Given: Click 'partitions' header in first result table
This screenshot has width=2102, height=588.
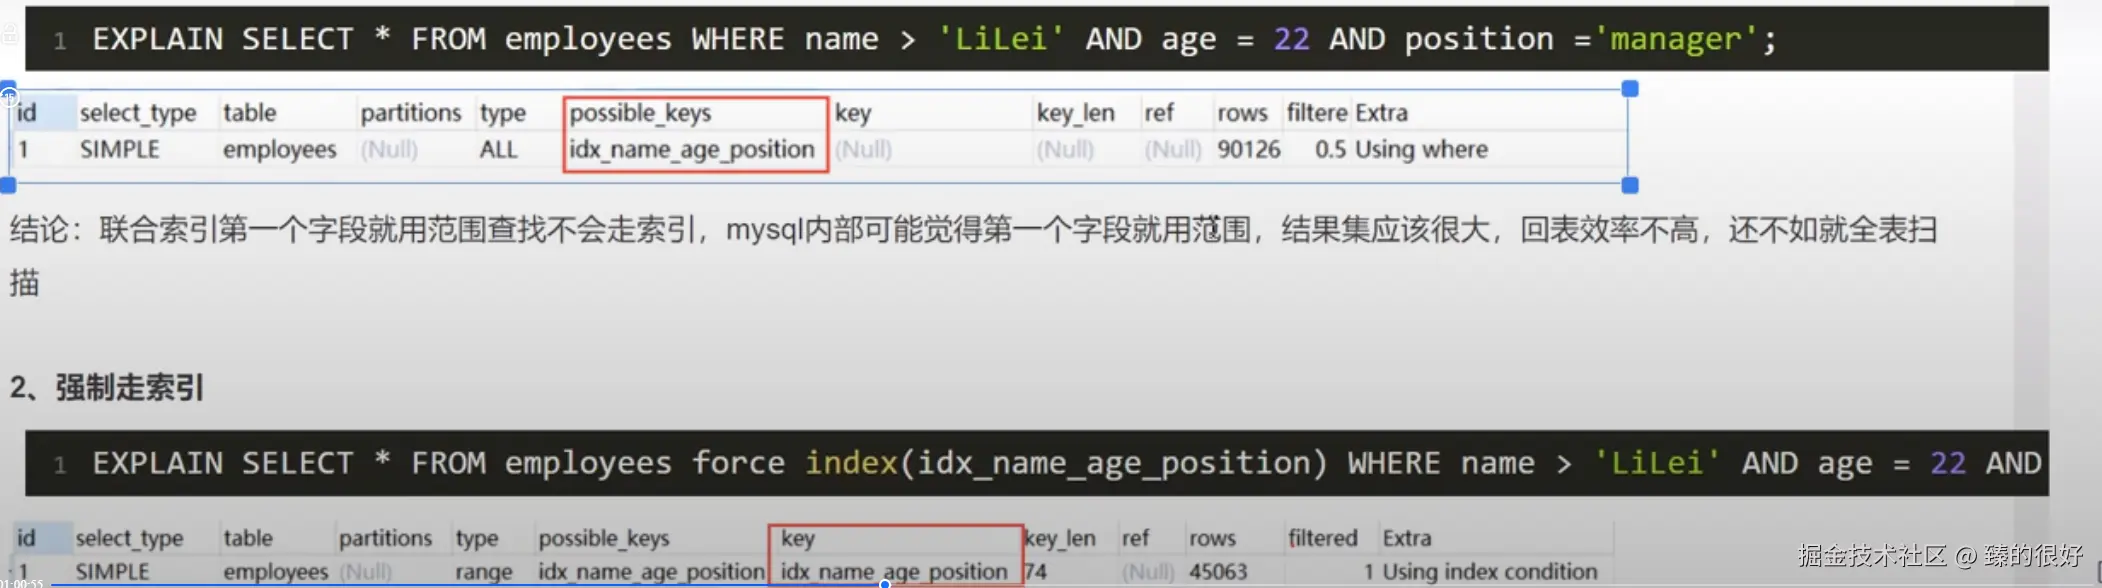Looking at the screenshot, I should (411, 113).
